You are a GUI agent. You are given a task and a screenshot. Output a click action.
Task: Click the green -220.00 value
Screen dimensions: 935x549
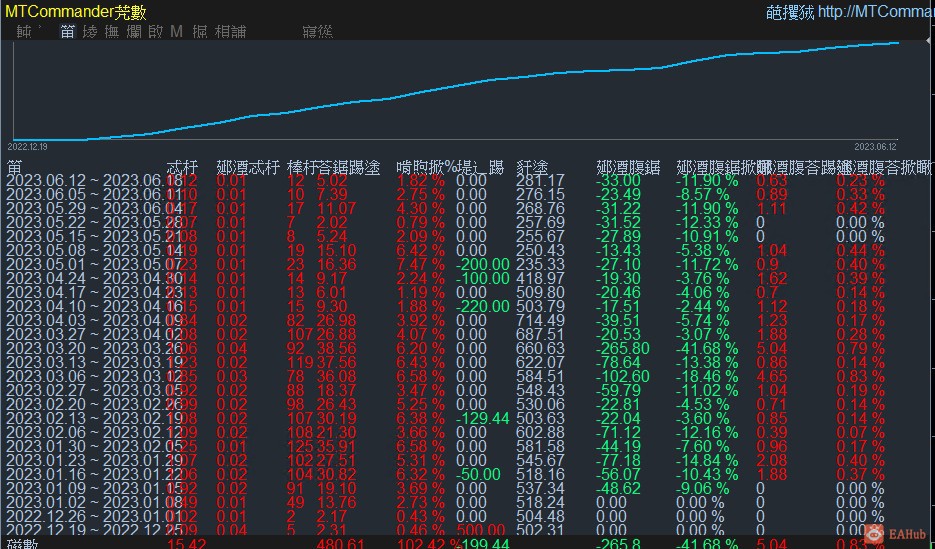[482, 306]
